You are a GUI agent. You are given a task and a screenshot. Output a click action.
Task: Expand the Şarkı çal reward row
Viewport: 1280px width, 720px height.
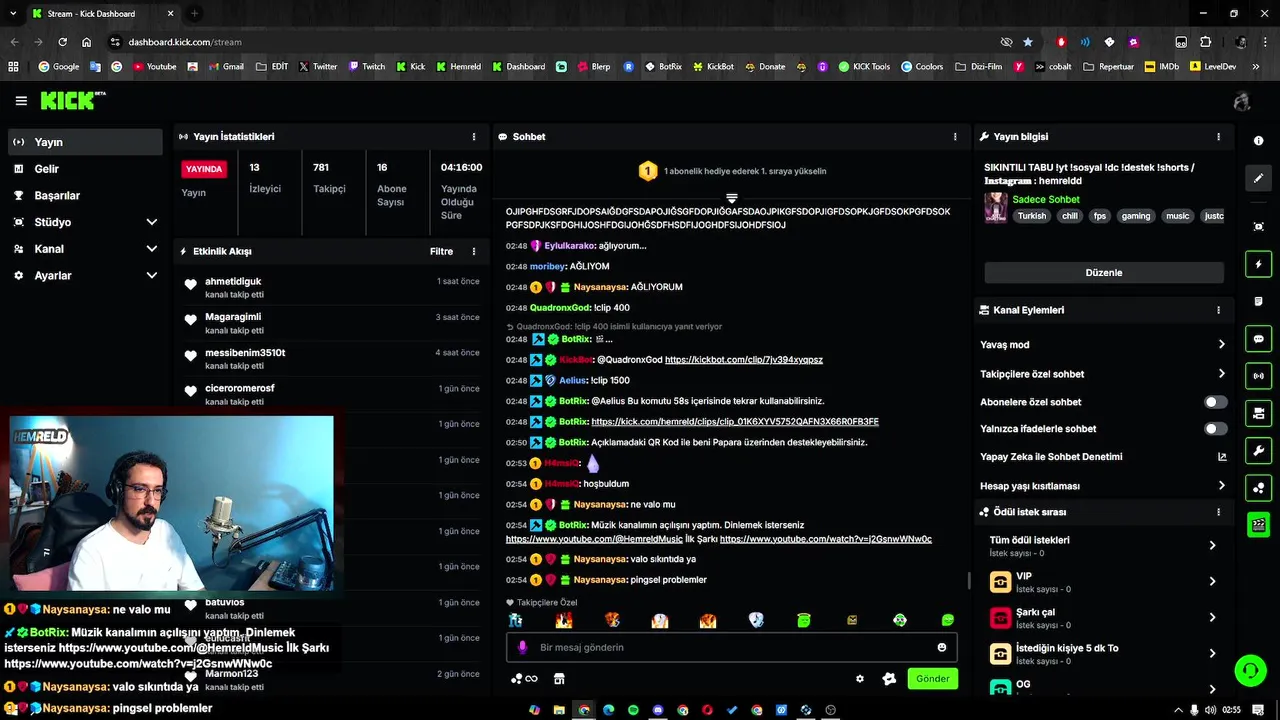click(1104, 618)
